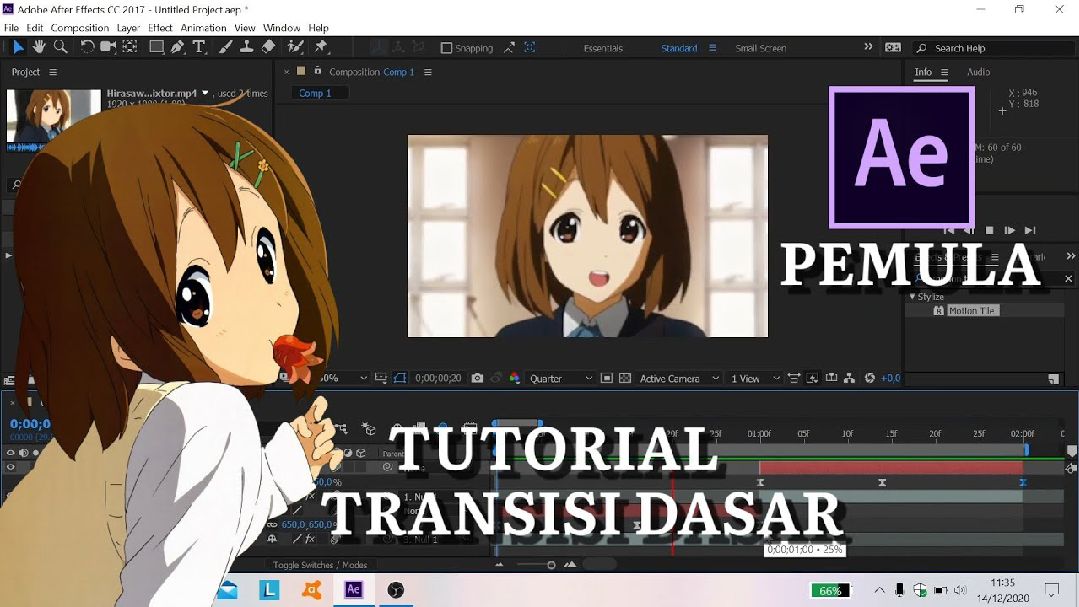Click the Timeline button in viewer bar
The image size is (1079, 607).
click(831, 378)
